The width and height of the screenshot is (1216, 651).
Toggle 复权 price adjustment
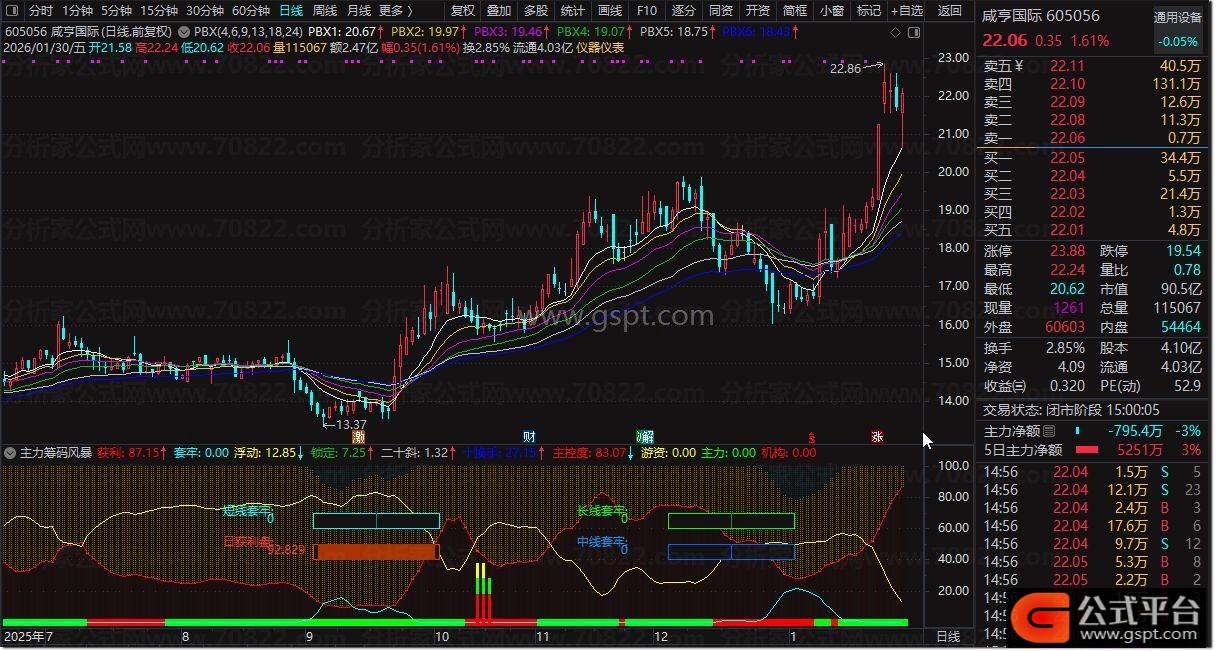pyautogui.click(x=463, y=11)
